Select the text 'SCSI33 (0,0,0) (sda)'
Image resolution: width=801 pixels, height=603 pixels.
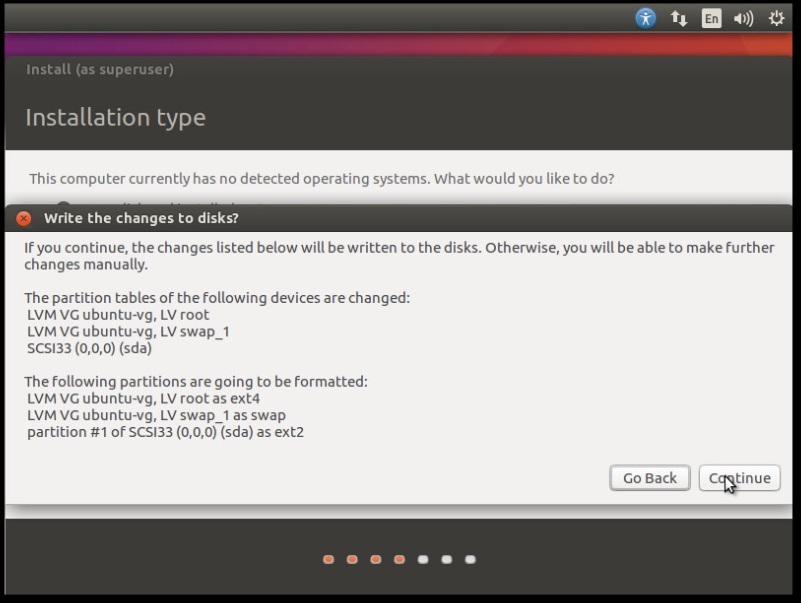pyautogui.click(x=89, y=349)
